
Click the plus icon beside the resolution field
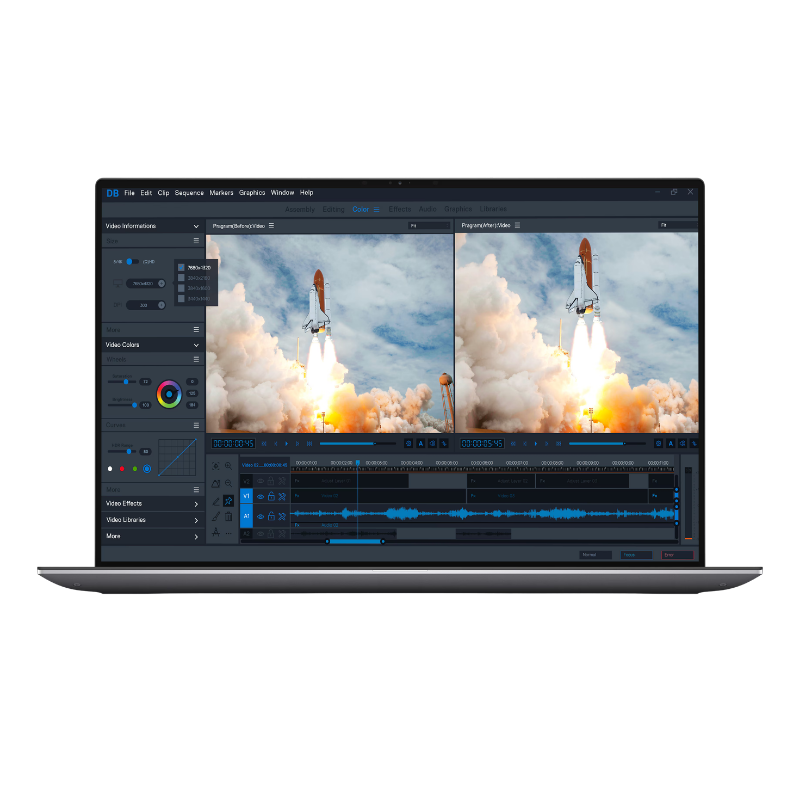click(161, 283)
